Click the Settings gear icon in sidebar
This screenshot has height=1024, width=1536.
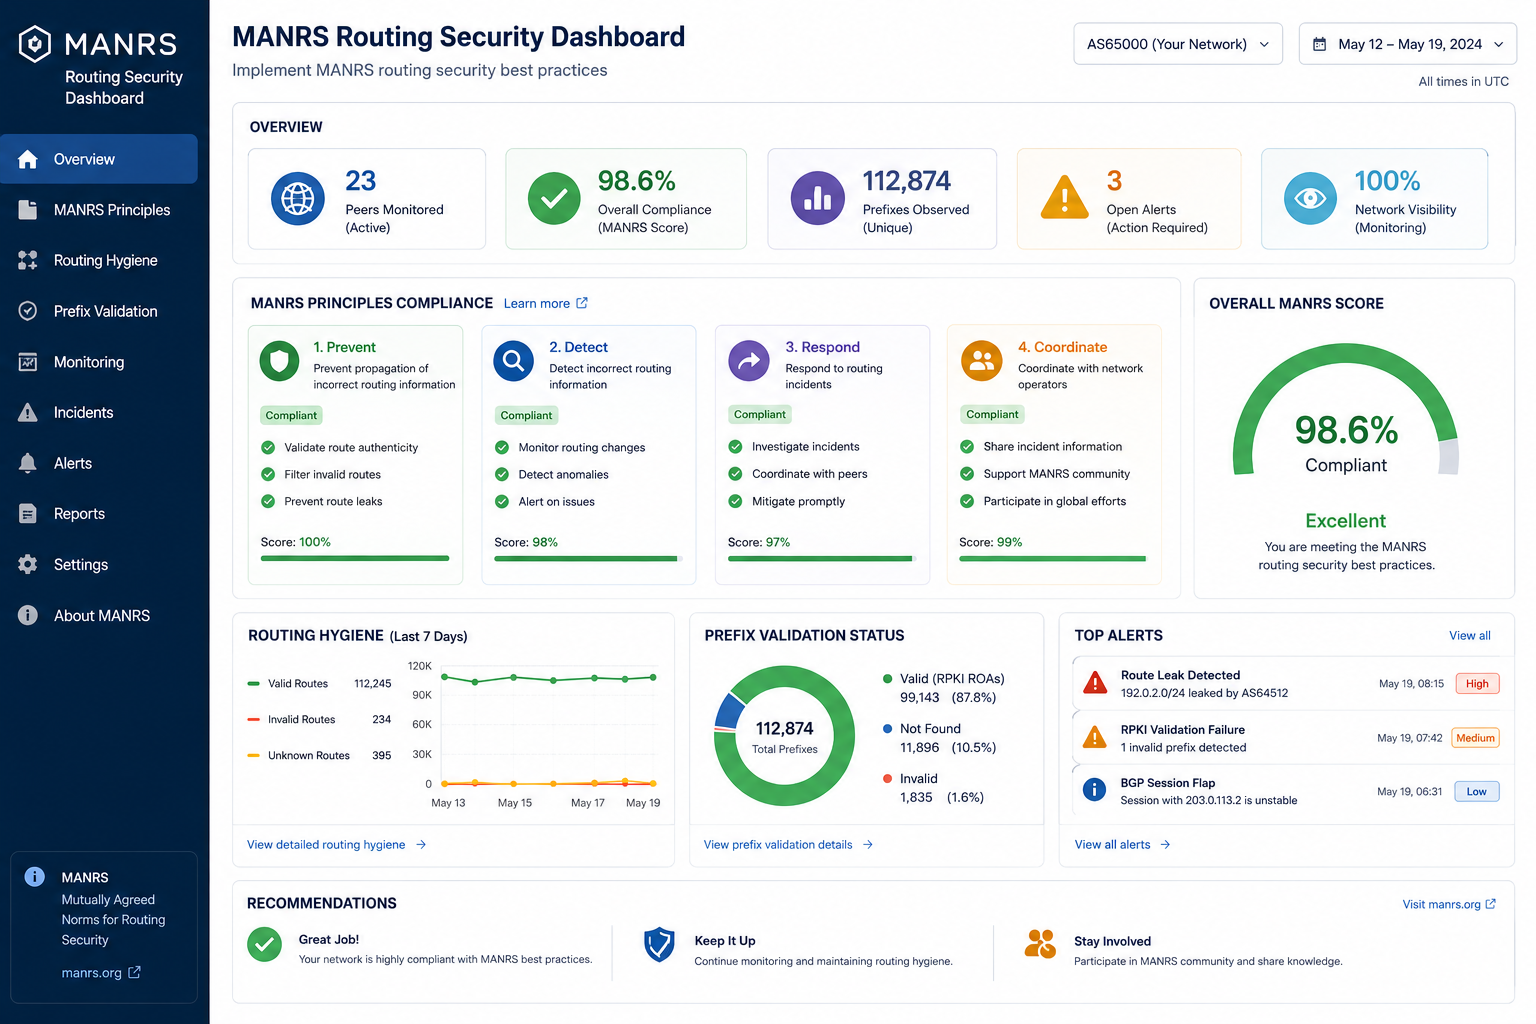28,564
